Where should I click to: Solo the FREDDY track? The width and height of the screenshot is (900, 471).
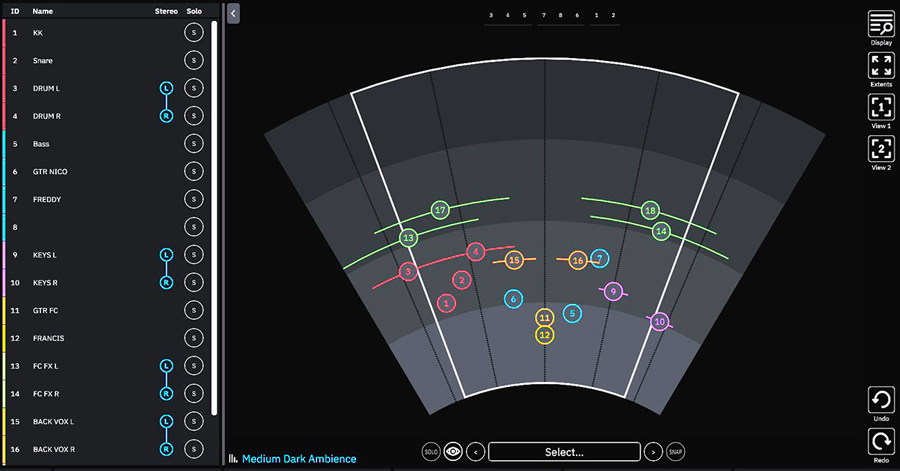(194, 199)
